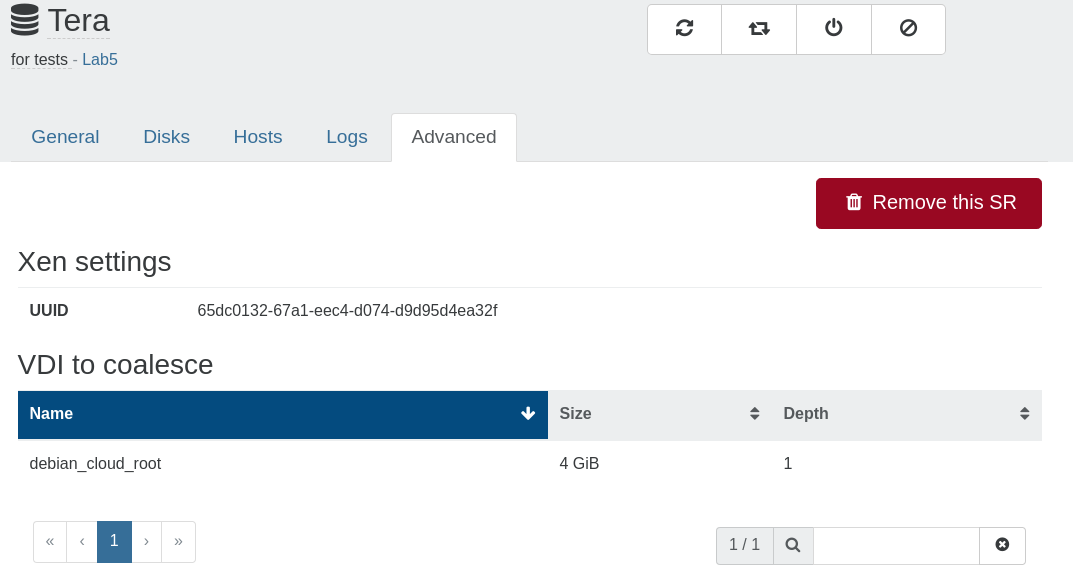
Task: Click the forget SR ban icon
Action: [x=908, y=29]
